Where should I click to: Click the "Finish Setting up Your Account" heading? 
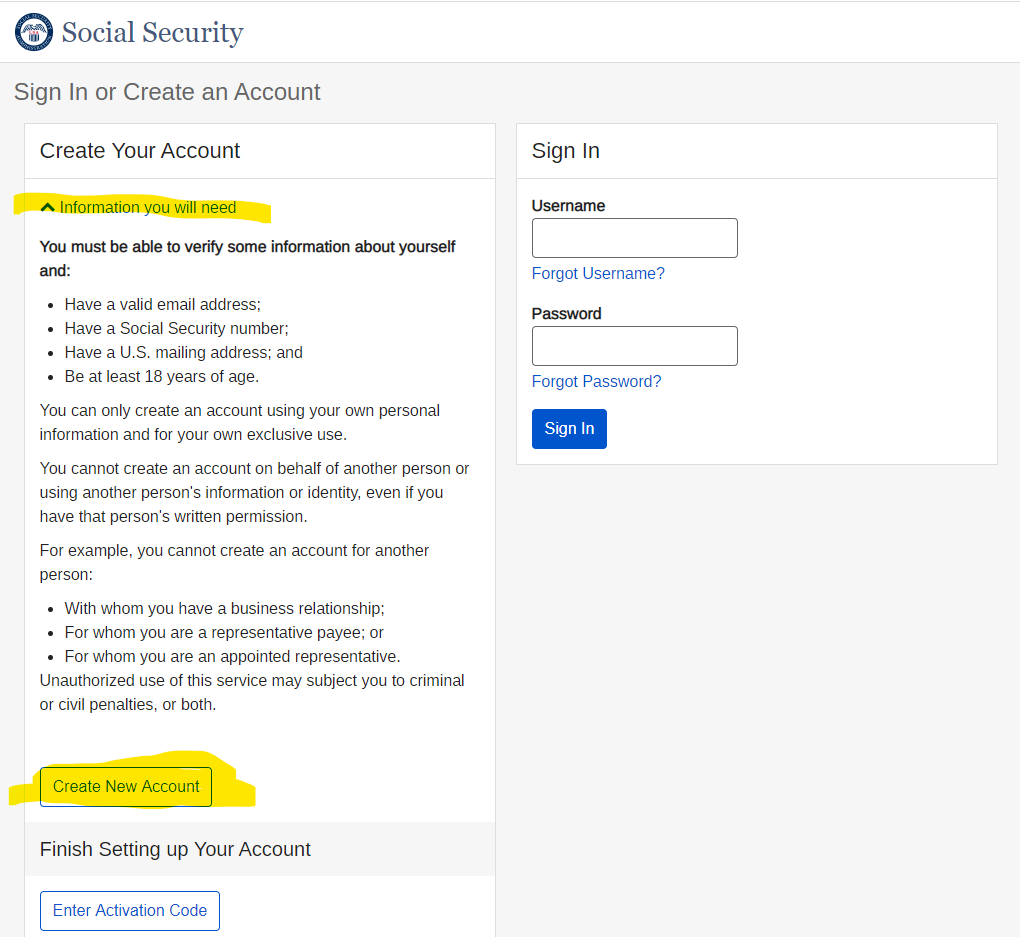[175, 849]
